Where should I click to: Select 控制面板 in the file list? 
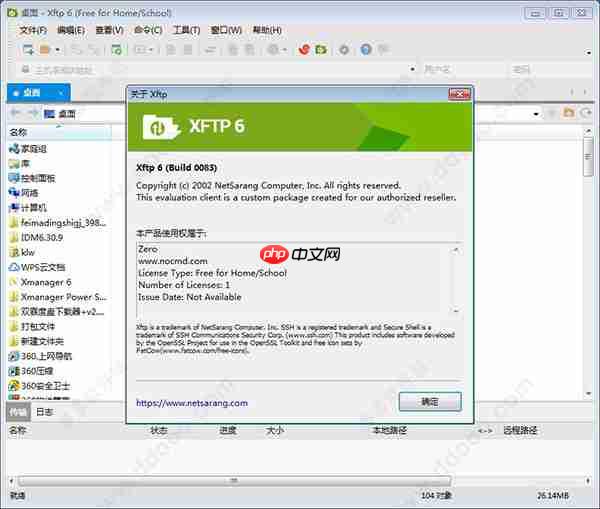tap(32, 178)
